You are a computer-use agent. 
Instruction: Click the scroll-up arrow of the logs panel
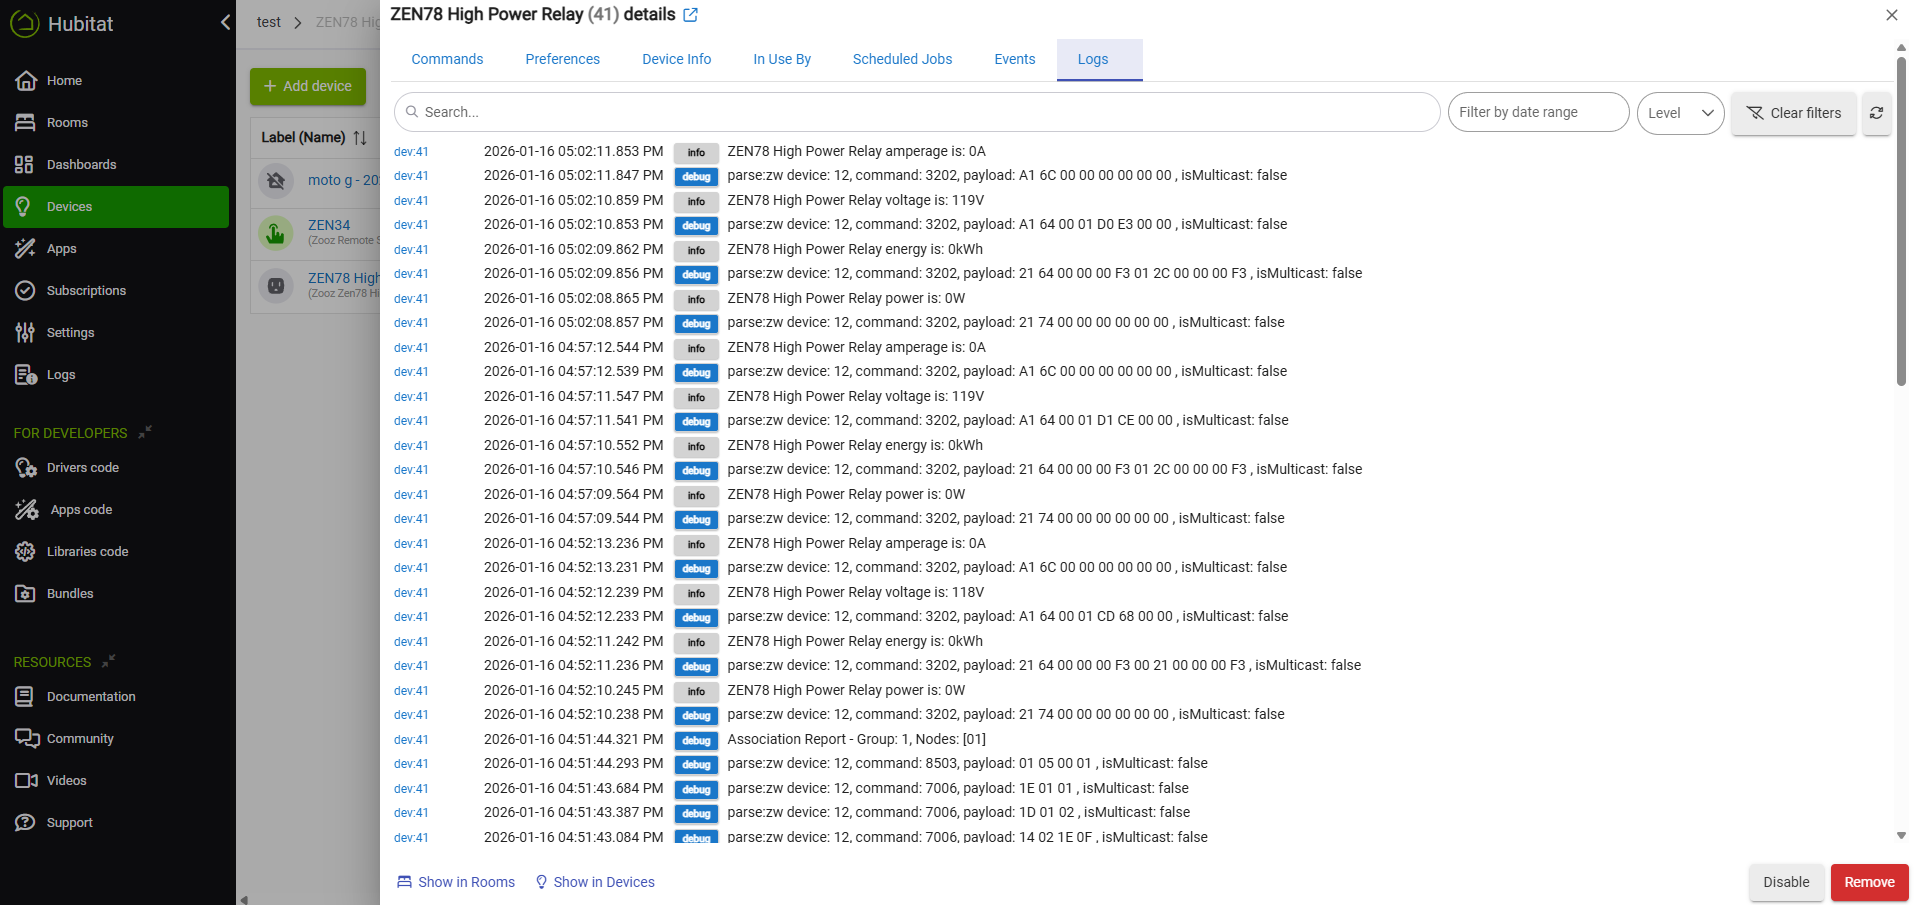[x=1901, y=47]
